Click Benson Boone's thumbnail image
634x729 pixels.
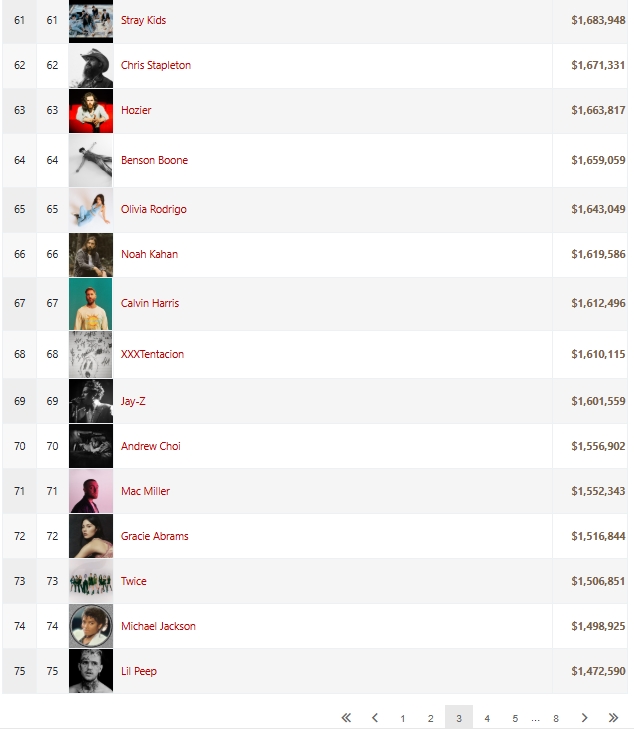tap(91, 160)
